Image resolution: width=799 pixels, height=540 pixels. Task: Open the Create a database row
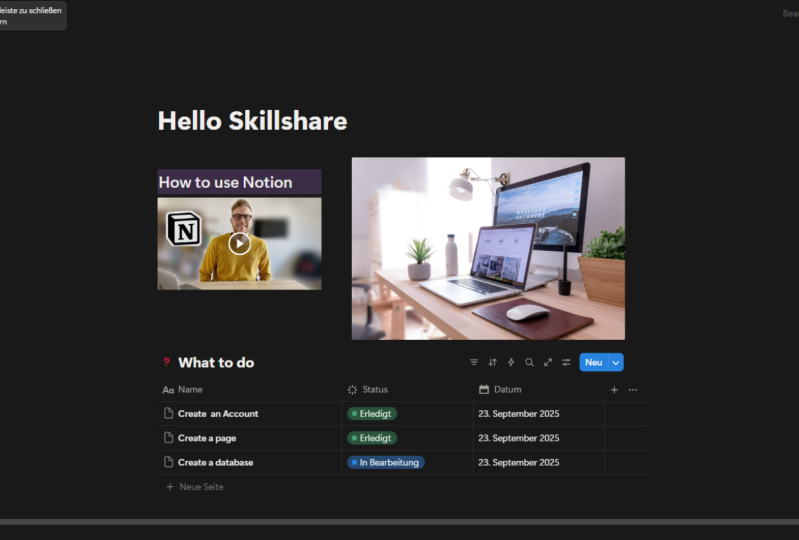point(216,463)
